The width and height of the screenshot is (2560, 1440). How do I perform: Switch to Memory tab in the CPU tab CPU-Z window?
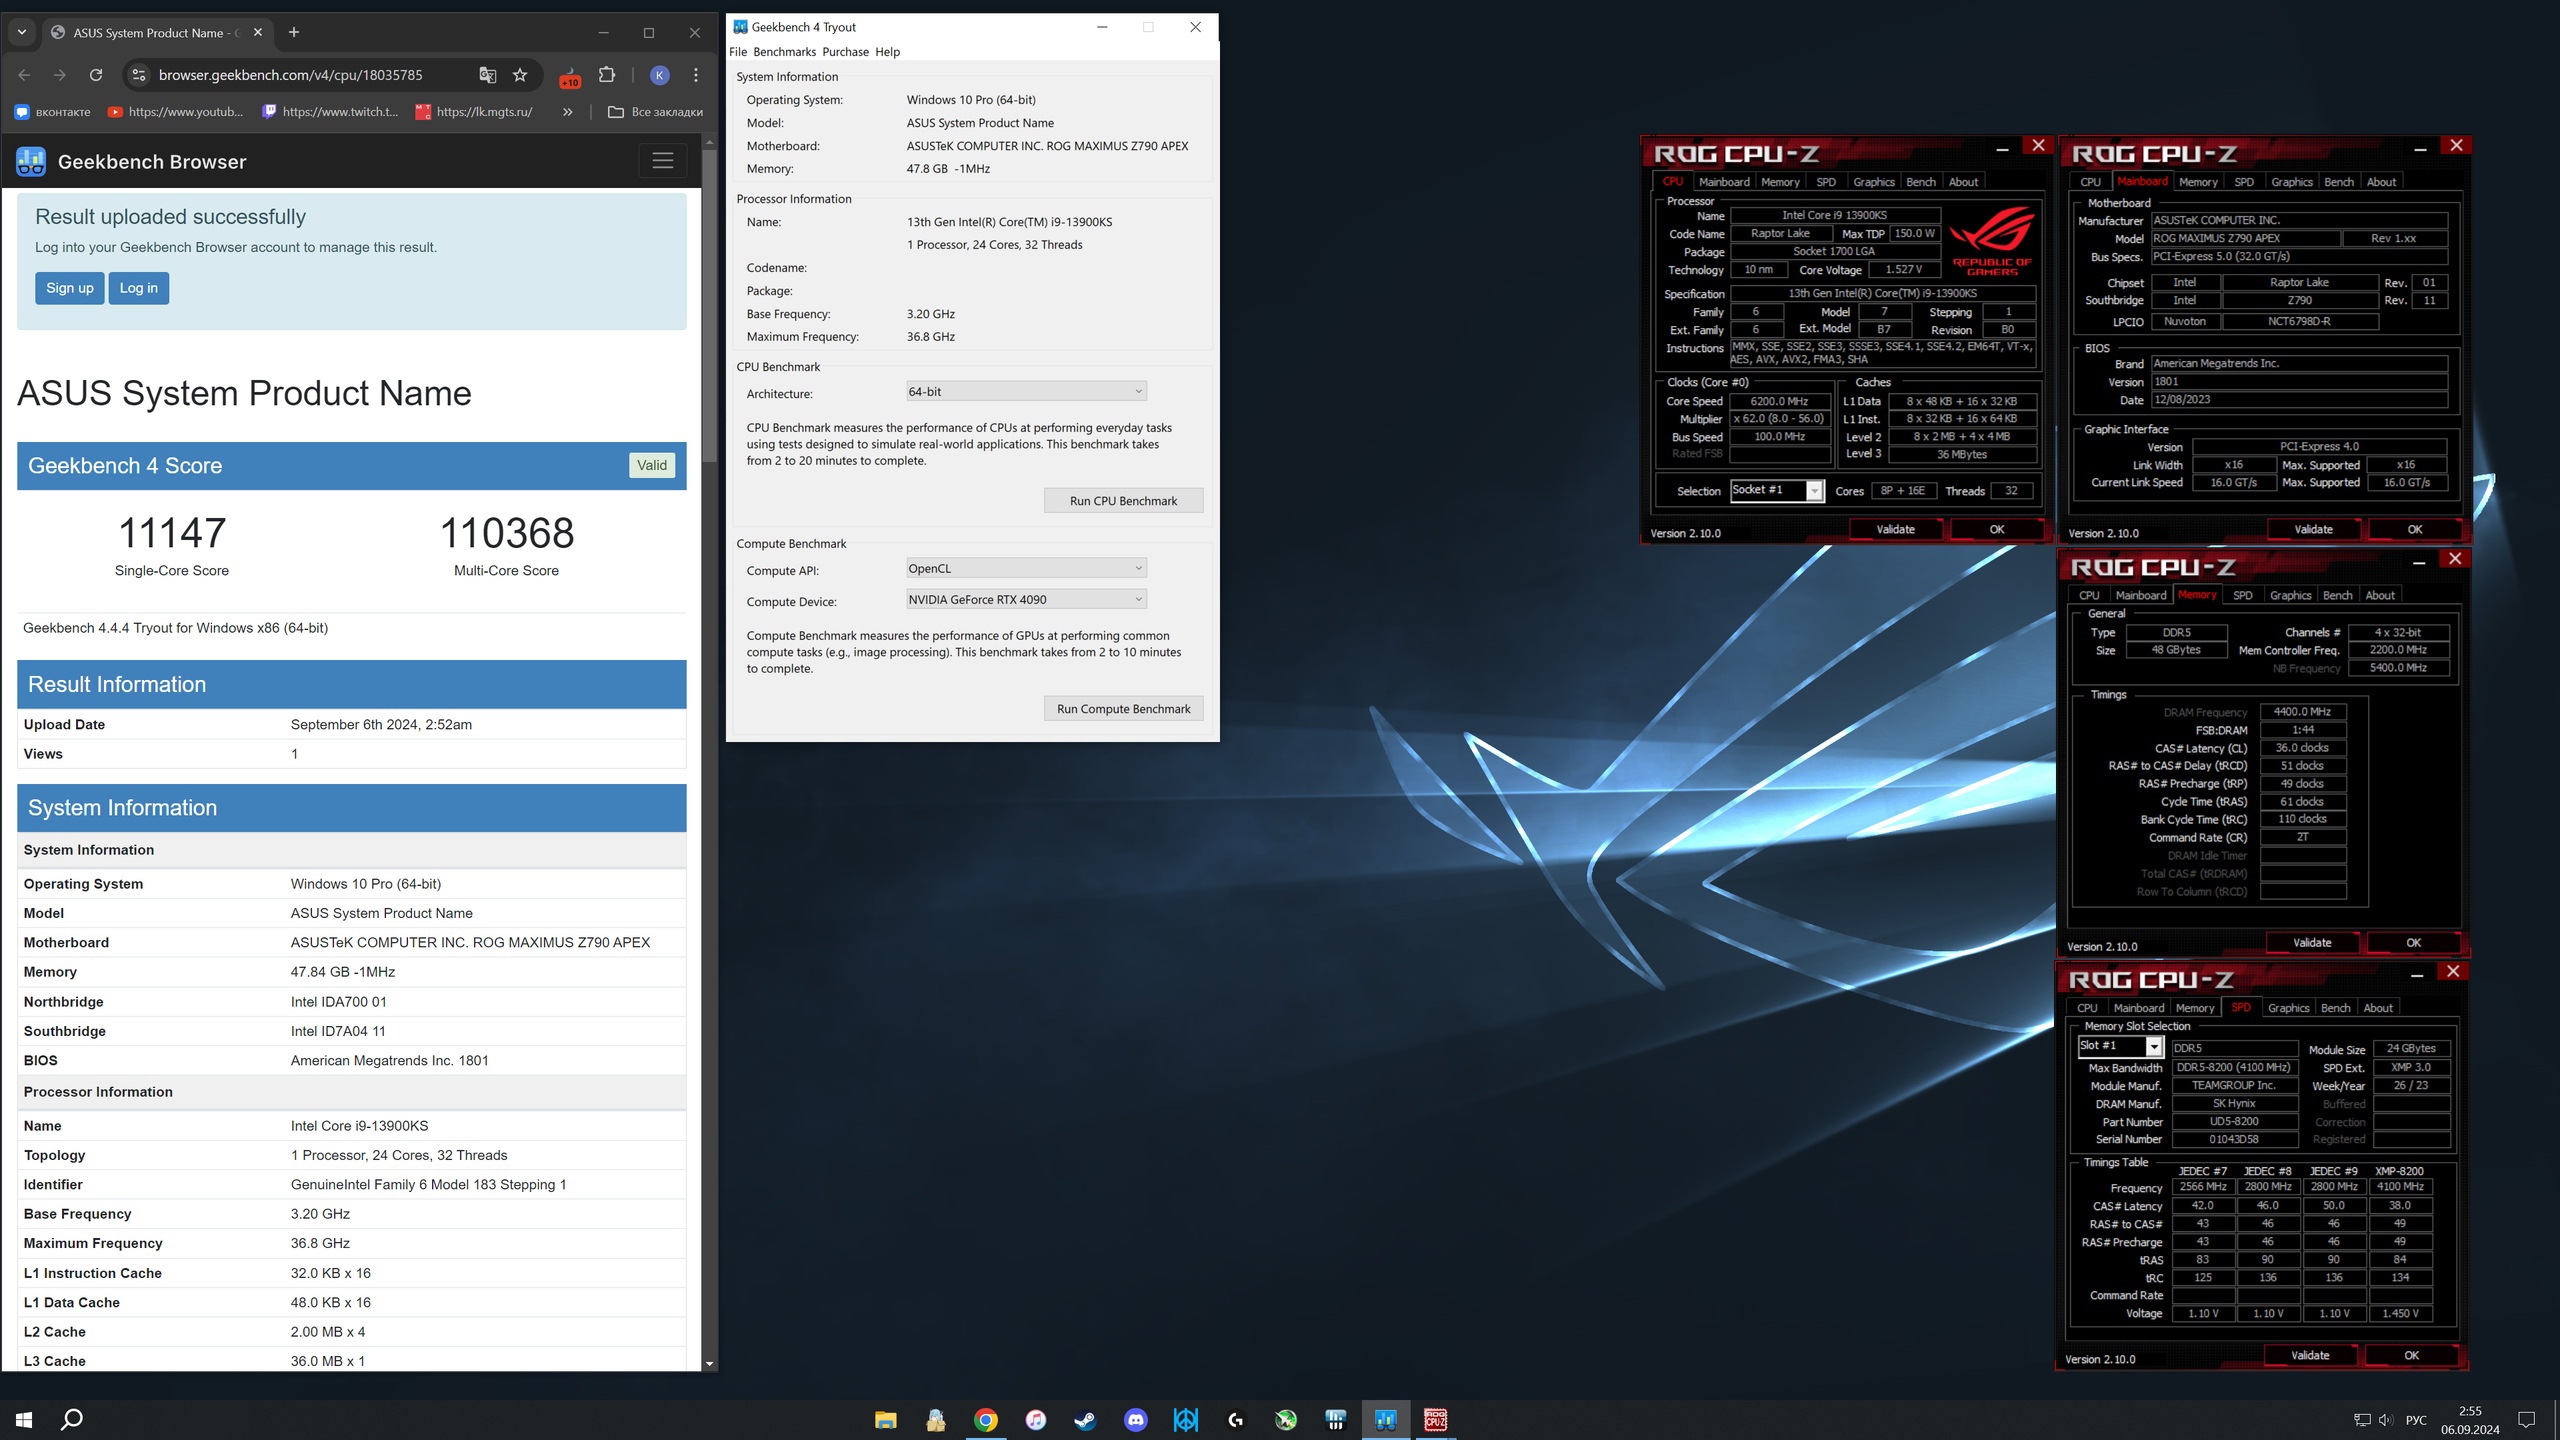[x=1780, y=182]
